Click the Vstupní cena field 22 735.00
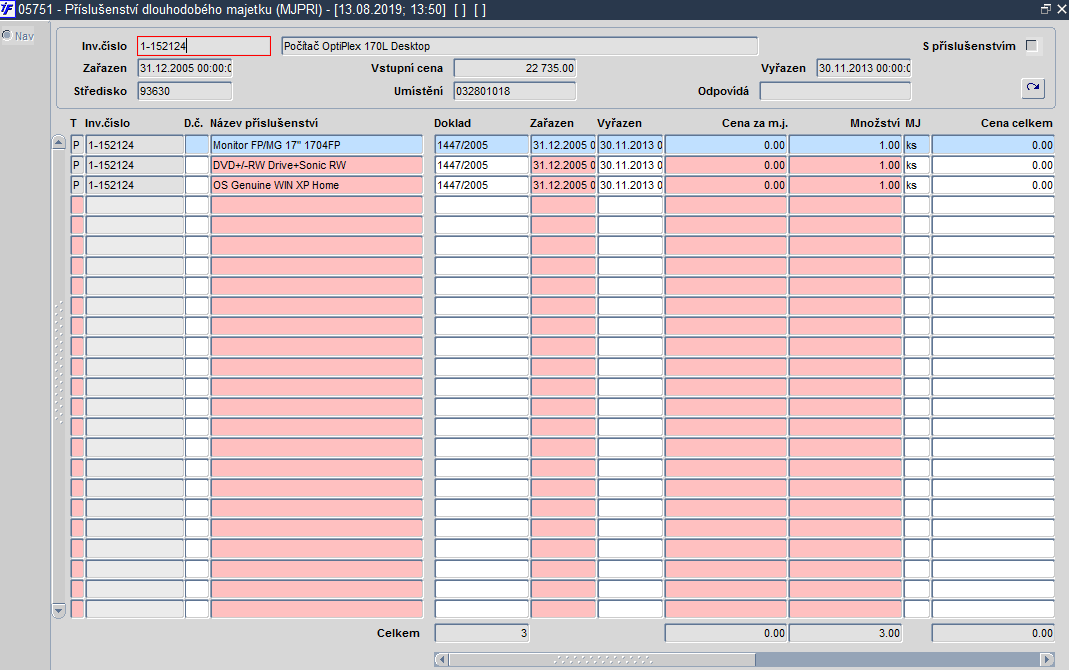This screenshot has width=1069, height=670. tap(515, 68)
